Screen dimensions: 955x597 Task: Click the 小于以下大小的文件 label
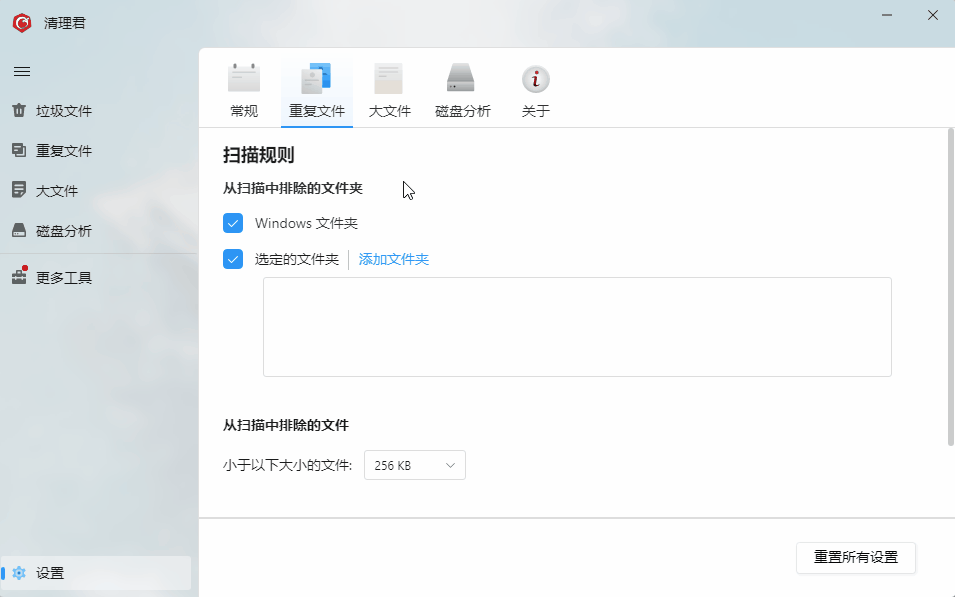pyautogui.click(x=287, y=465)
